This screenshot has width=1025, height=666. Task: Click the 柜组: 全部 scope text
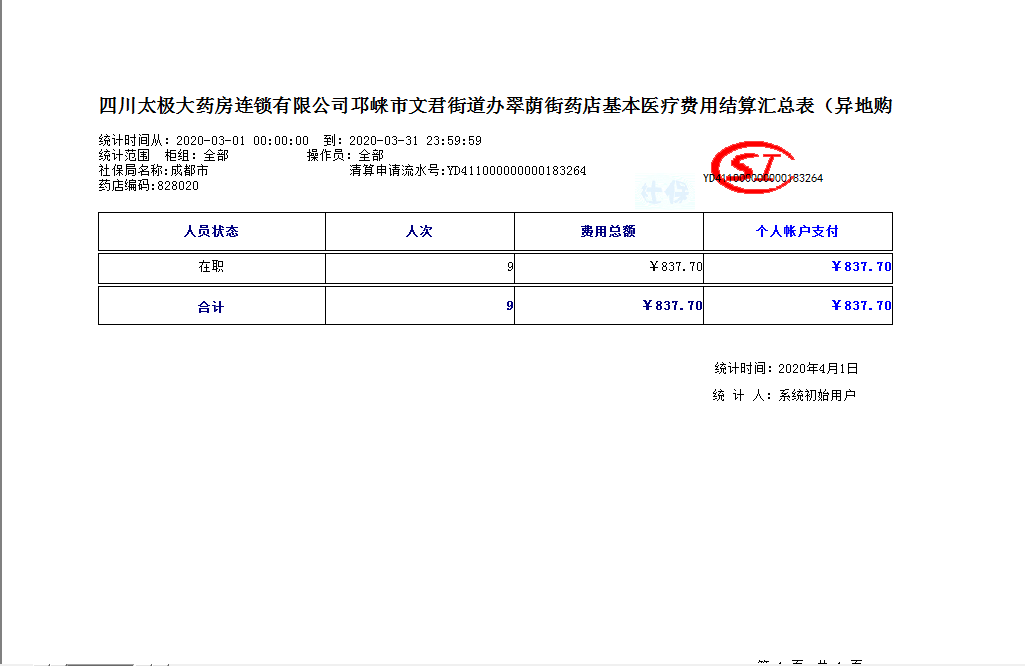point(197,156)
